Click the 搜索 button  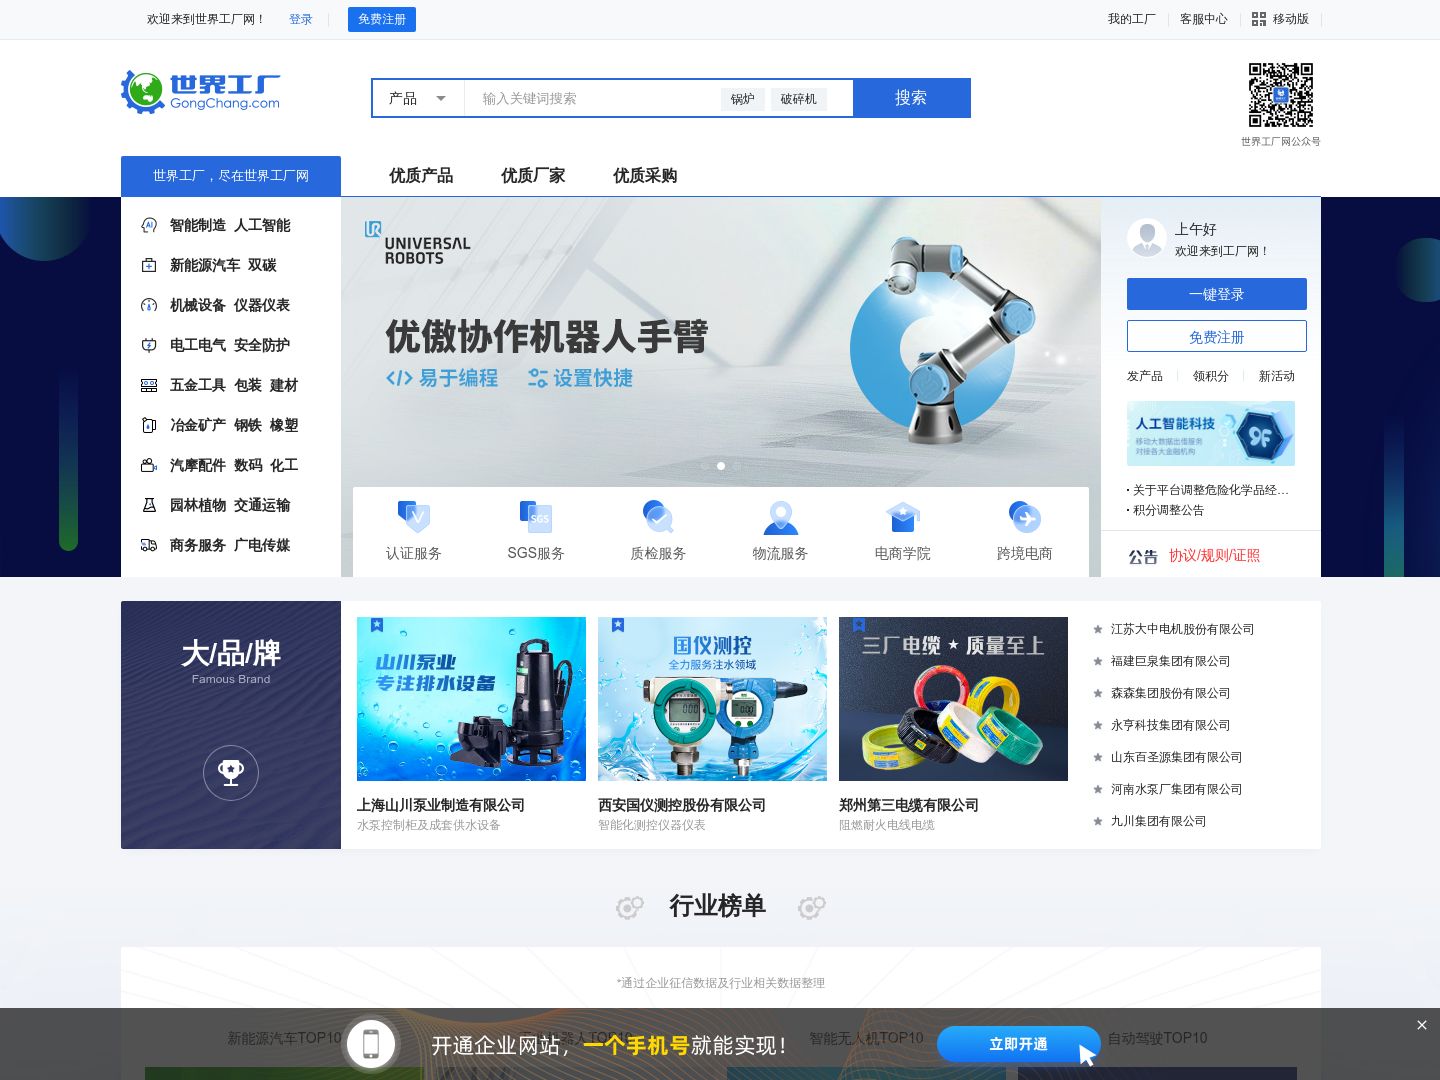click(912, 98)
